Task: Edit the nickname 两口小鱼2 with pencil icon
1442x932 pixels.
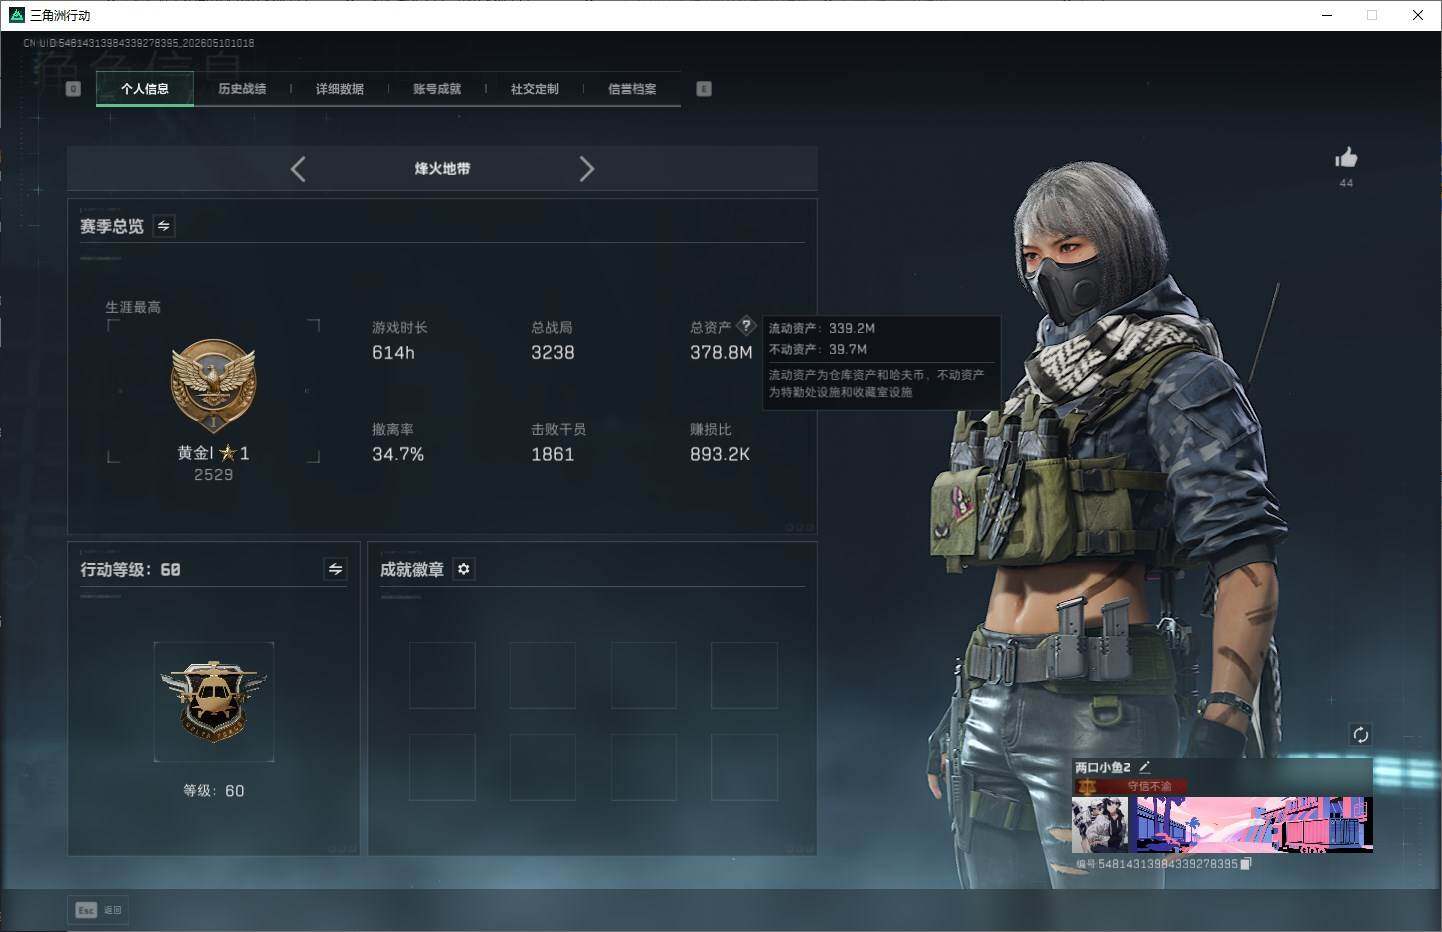Action: click(1145, 767)
